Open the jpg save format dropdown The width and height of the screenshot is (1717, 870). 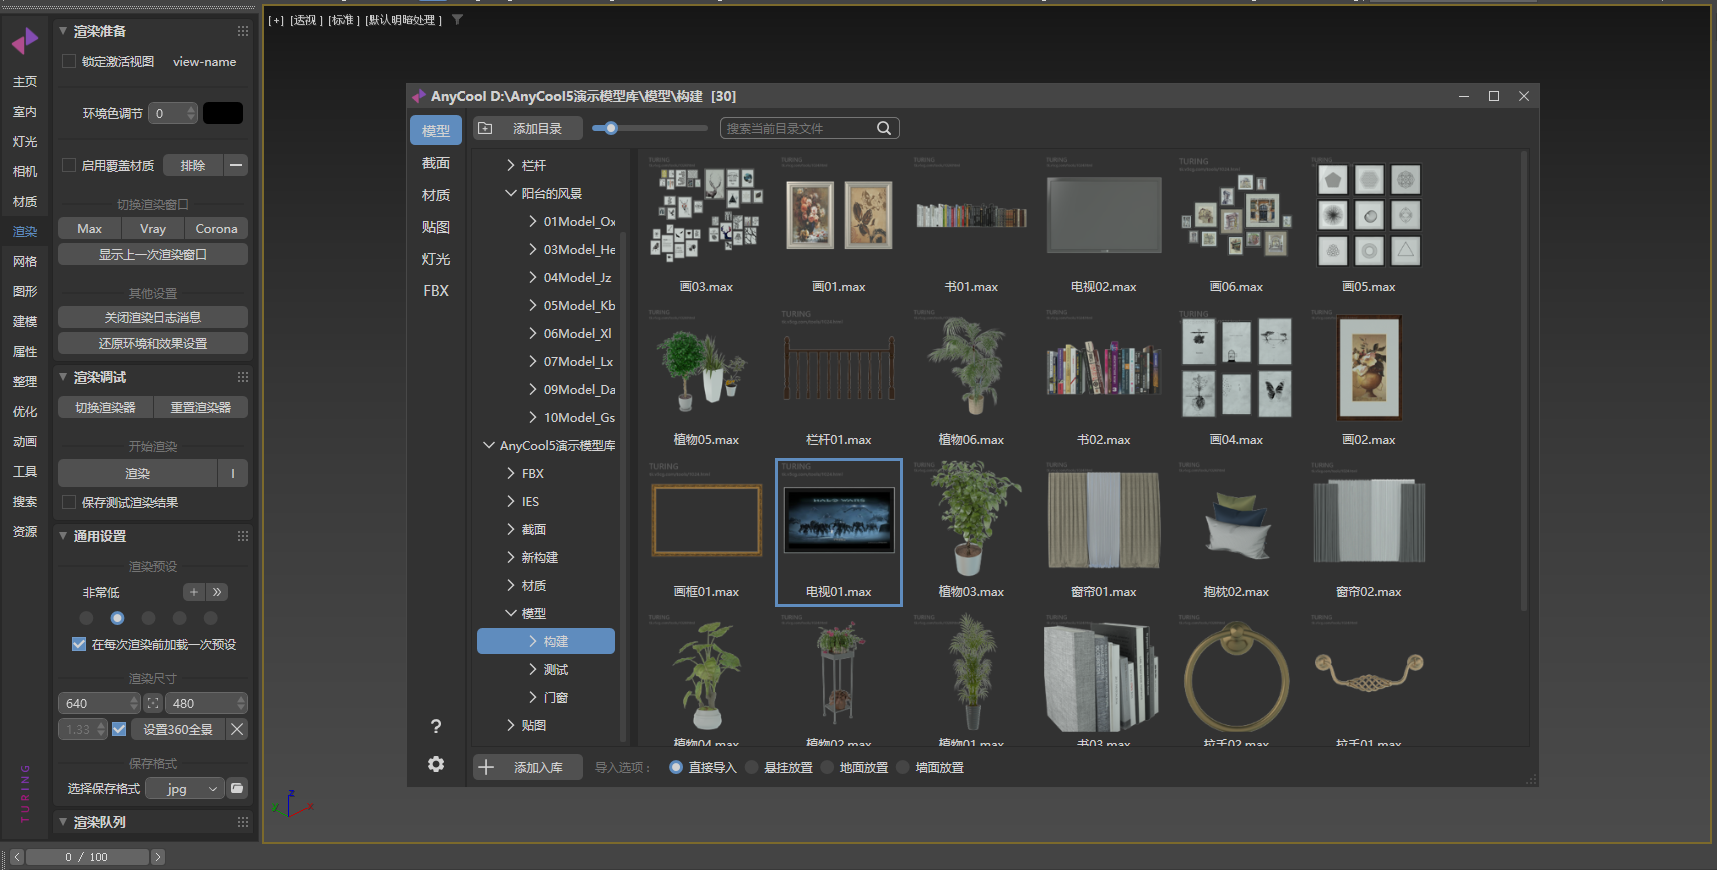point(185,789)
